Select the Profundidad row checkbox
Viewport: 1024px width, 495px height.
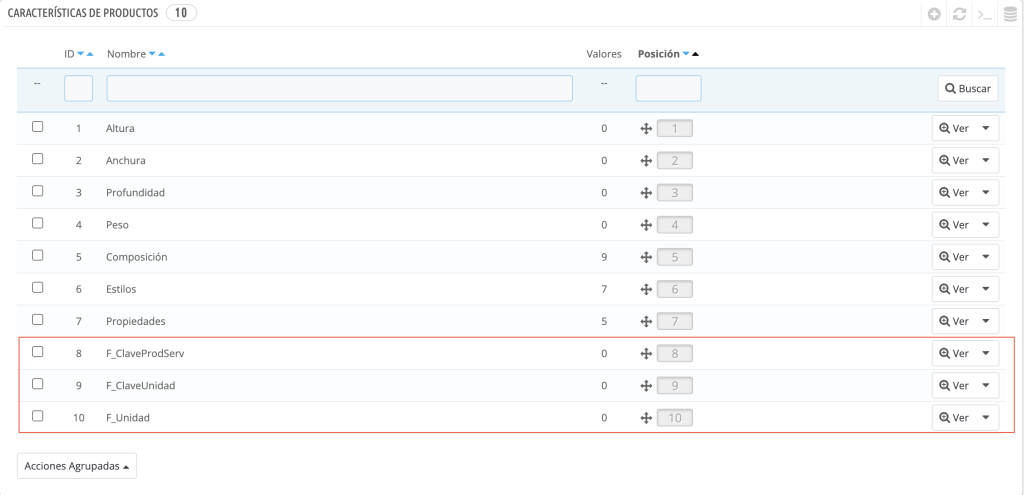[x=37, y=191]
